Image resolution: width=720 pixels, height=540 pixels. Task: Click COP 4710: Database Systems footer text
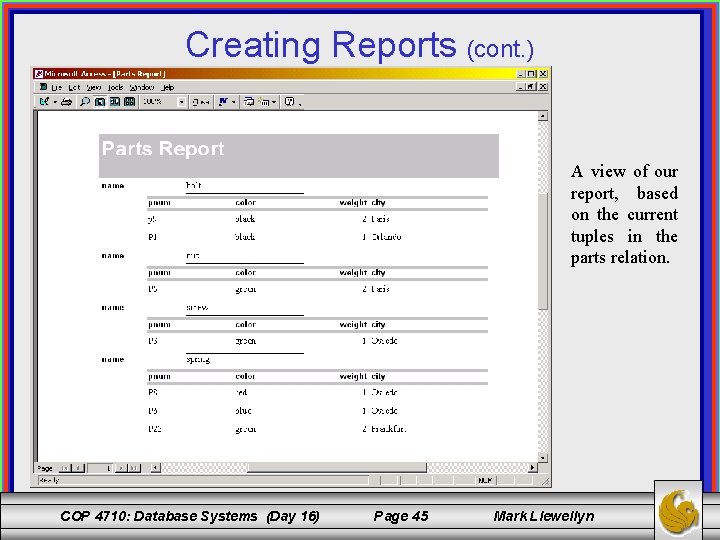[x=190, y=516]
